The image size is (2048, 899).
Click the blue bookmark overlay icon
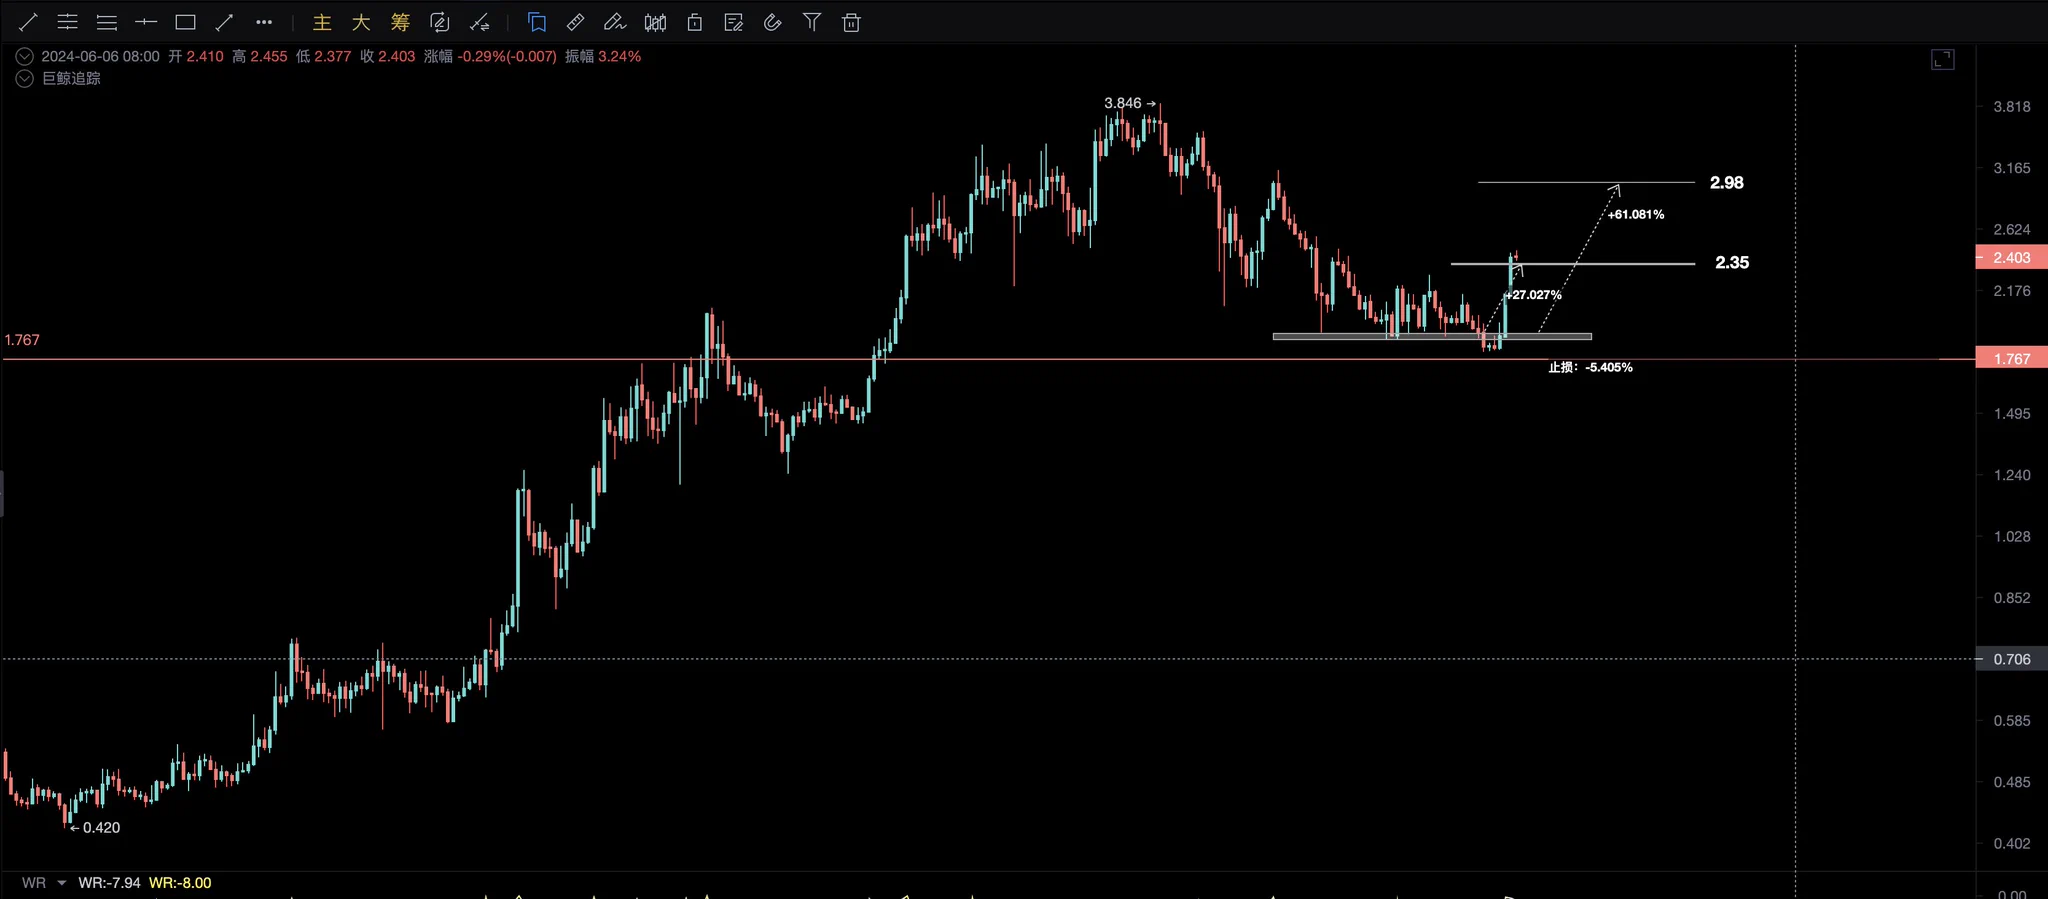point(537,22)
